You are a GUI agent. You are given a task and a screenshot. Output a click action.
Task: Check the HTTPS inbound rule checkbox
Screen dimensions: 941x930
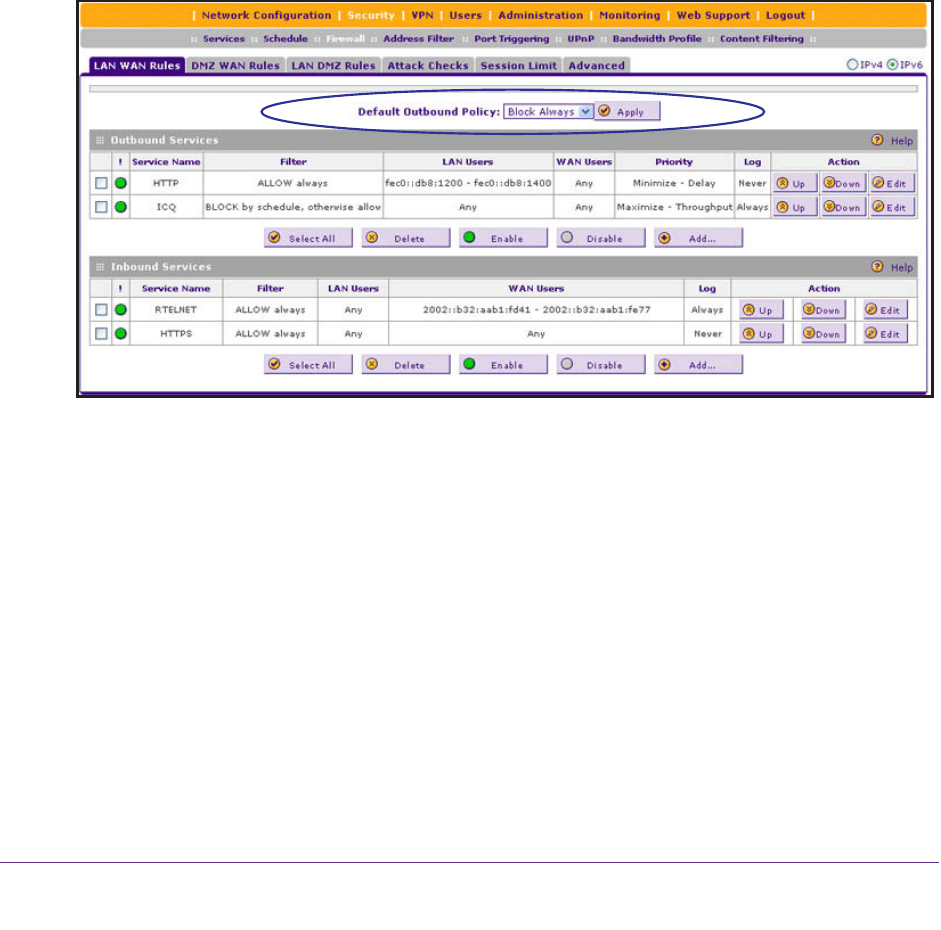(101, 334)
